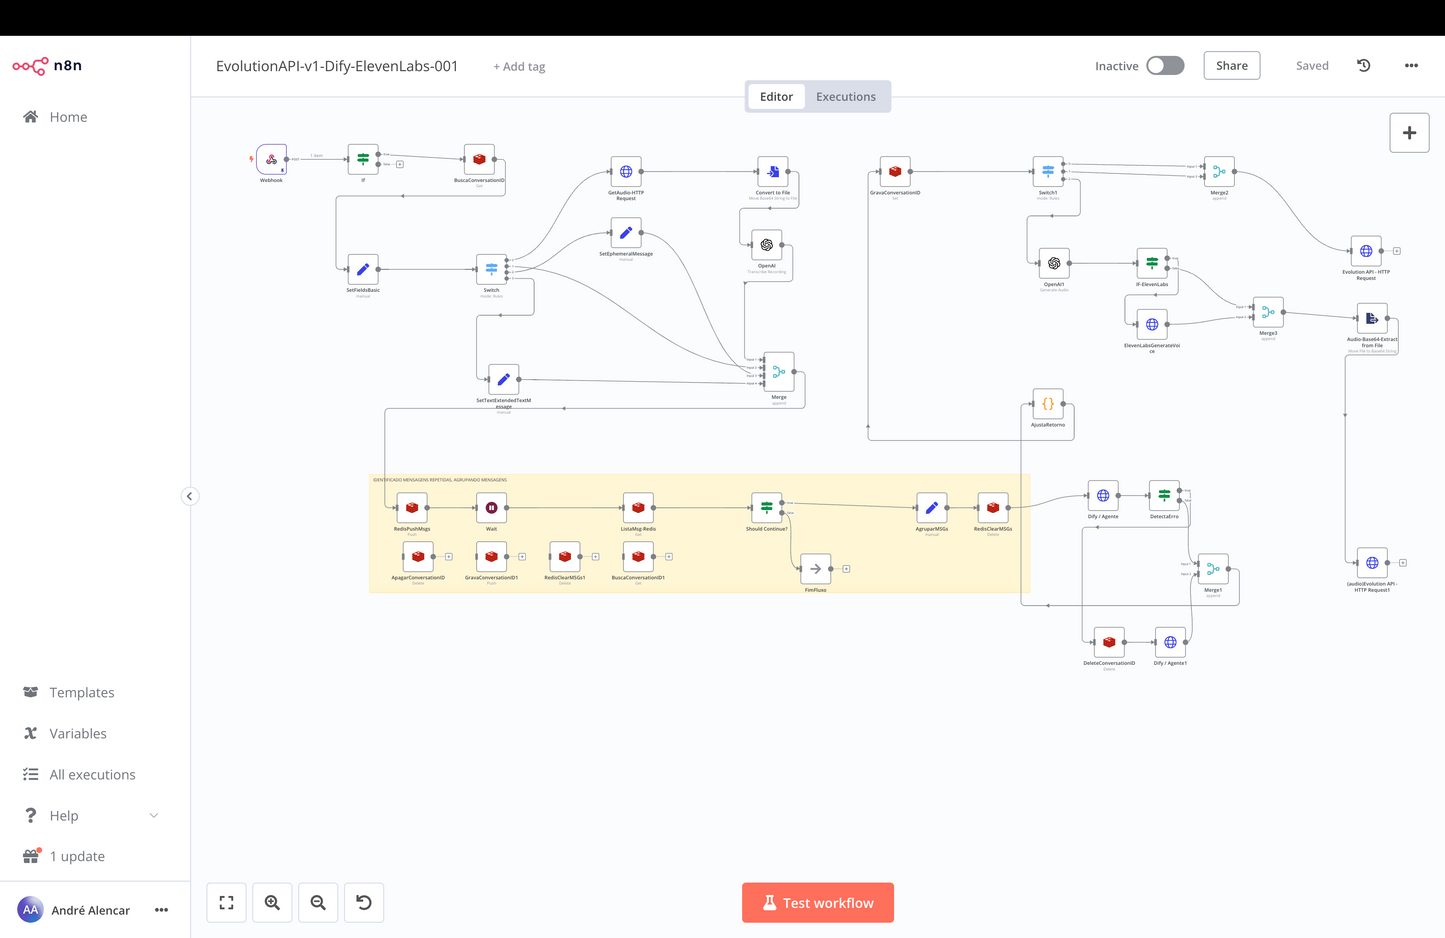Image resolution: width=1445 pixels, height=938 pixels.
Task: Click the zoom in magnifier button
Action: coord(272,903)
